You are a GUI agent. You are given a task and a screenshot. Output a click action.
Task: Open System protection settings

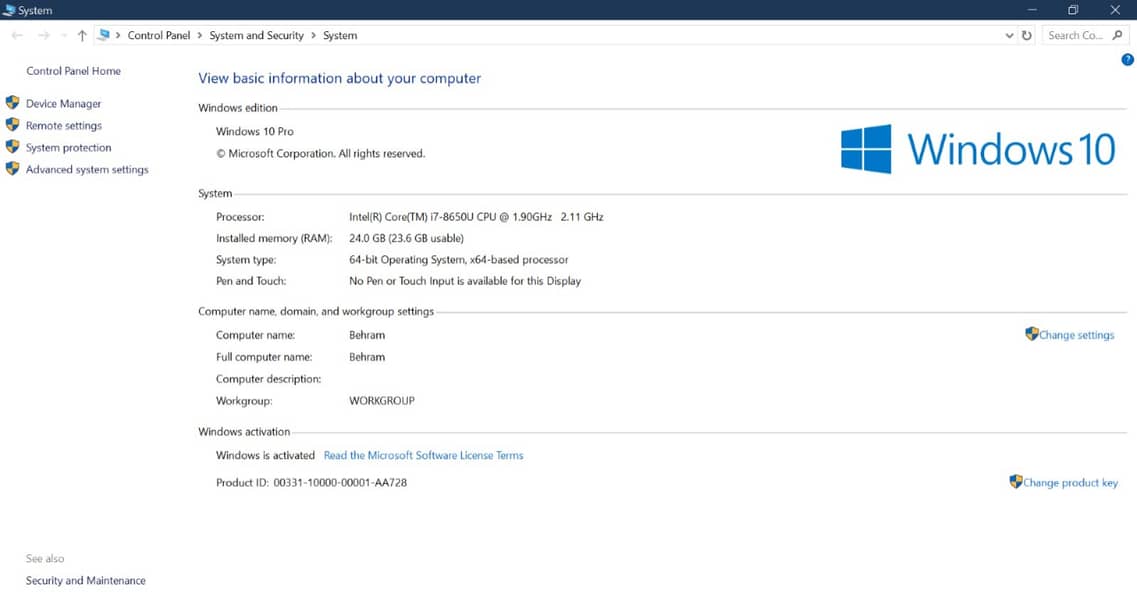(x=68, y=147)
